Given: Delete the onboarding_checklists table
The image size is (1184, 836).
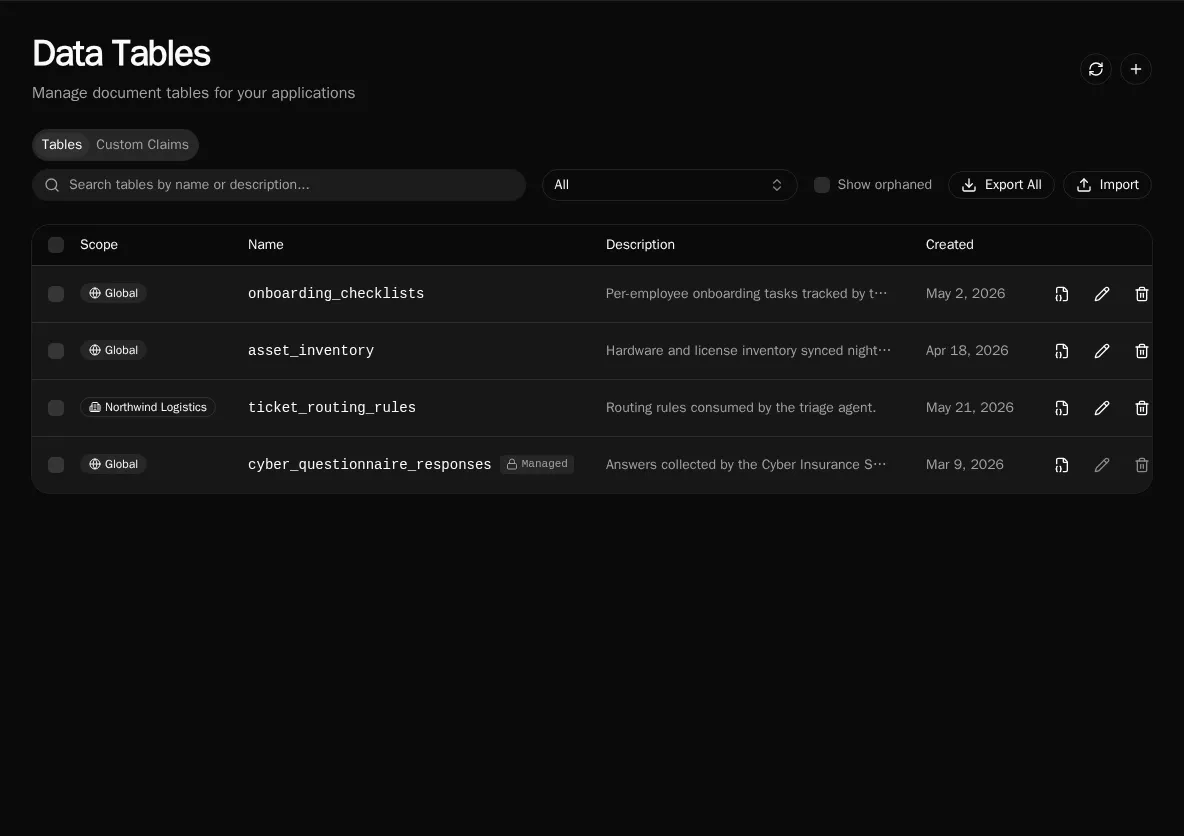Looking at the screenshot, I should tap(1142, 294).
